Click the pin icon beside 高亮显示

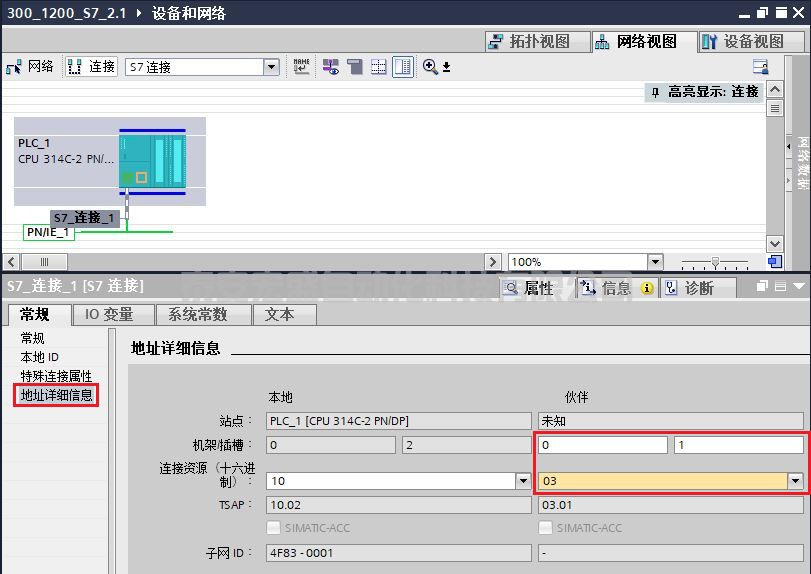655,92
